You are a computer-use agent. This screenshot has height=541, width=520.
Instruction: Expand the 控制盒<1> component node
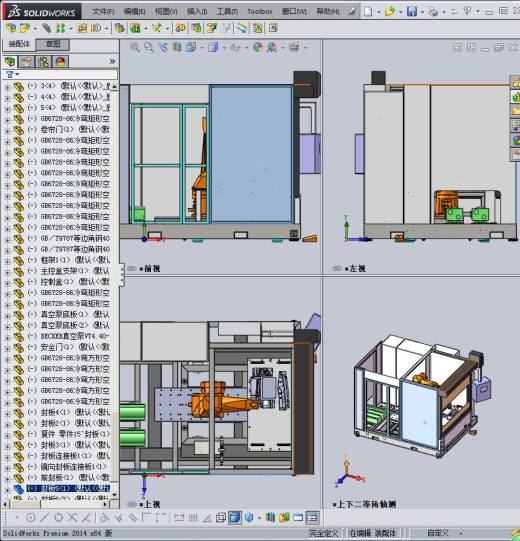point(7,283)
